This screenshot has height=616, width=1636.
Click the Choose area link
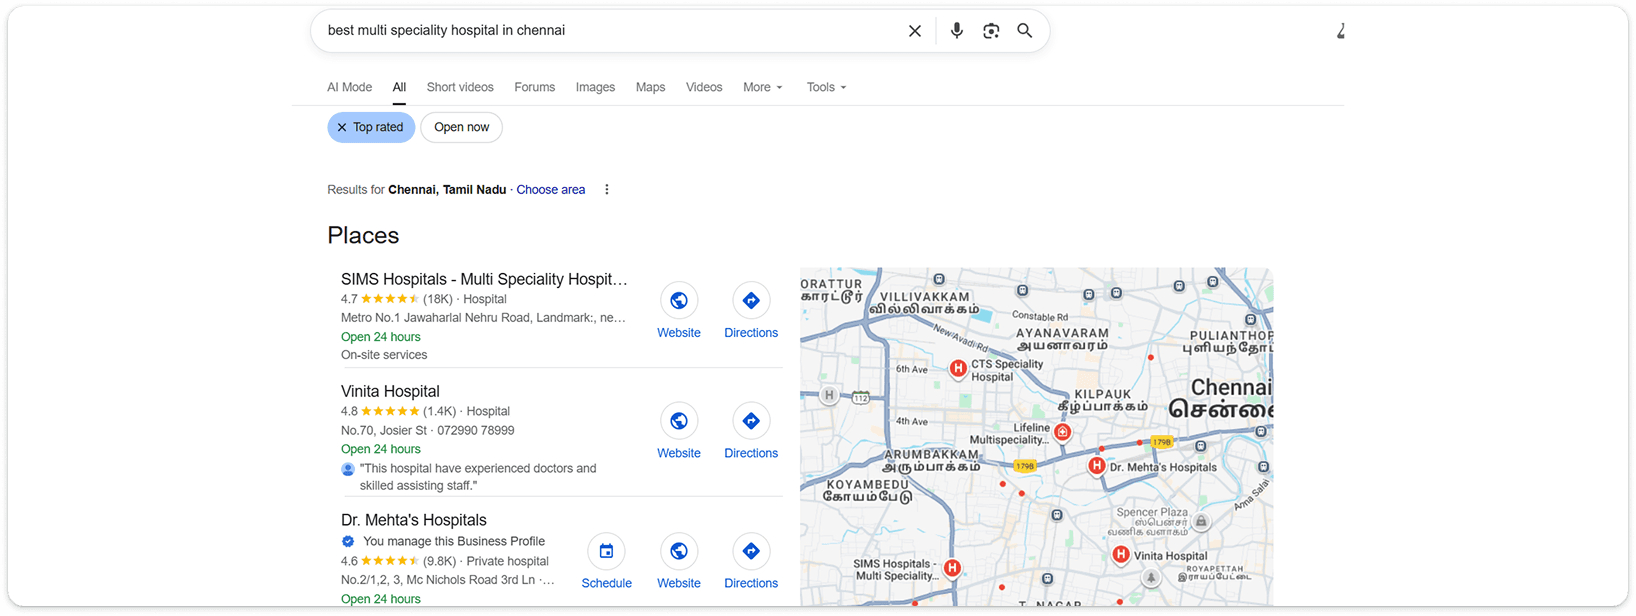pos(551,190)
